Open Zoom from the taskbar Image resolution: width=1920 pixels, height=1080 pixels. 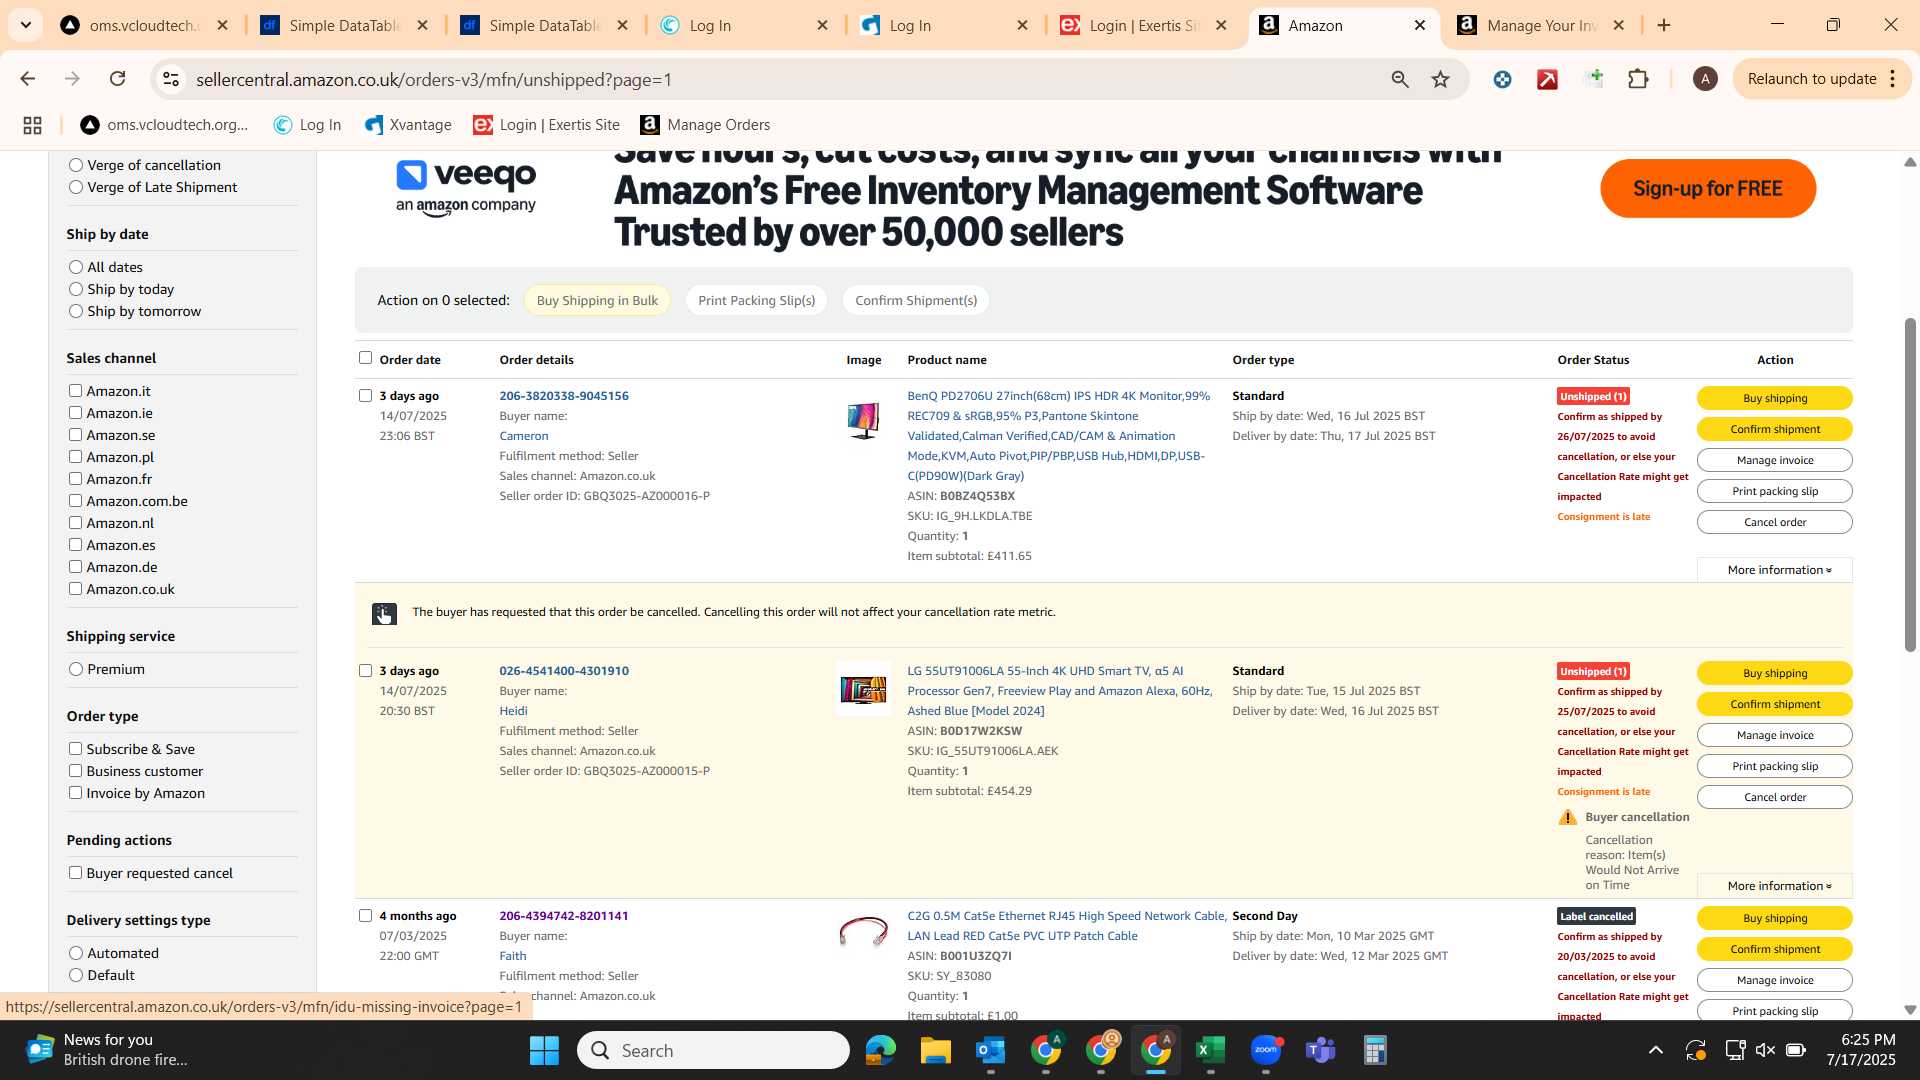click(1266, 1050)
